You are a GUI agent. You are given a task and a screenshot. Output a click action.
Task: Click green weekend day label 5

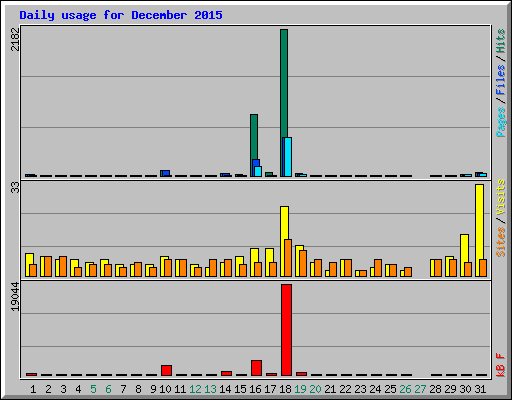[93, 389]
